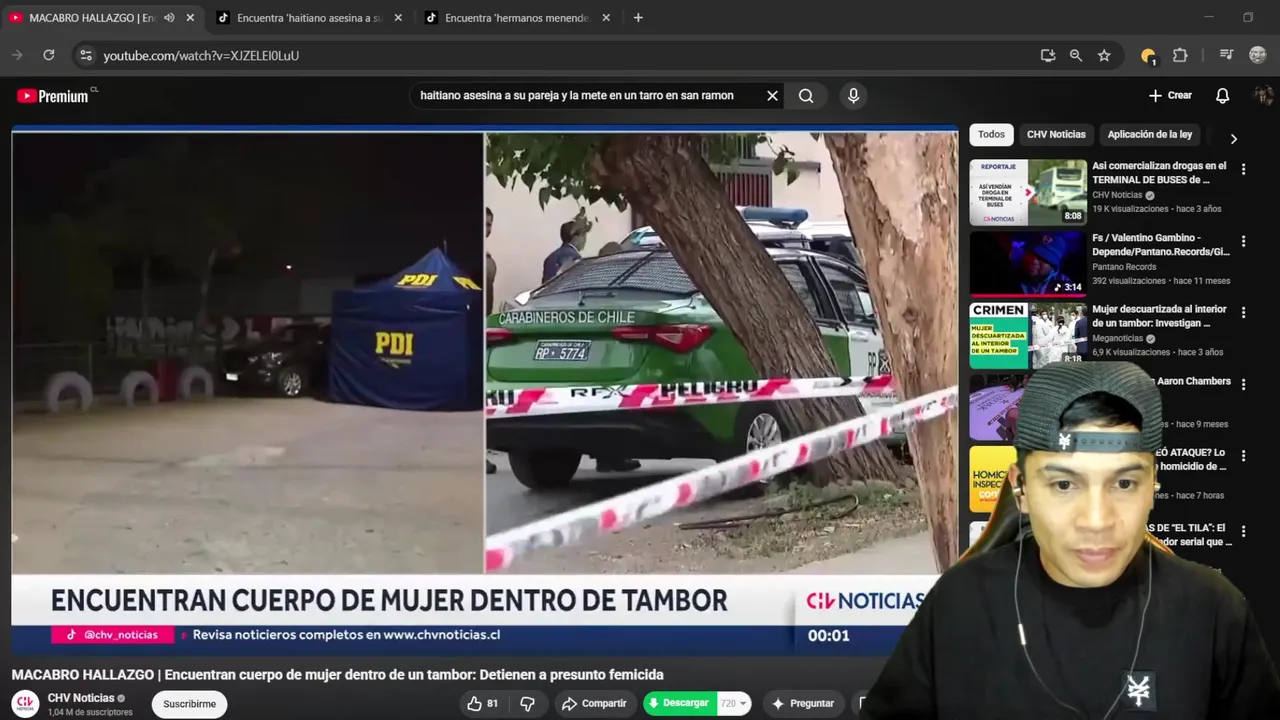Dislike the video
Viewport: 1280px width, 720px height.
pos(528,704)
